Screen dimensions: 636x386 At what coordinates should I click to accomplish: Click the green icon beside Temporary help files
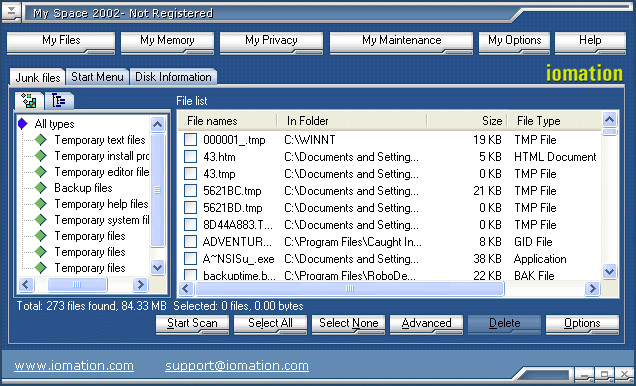click(41, 204)
